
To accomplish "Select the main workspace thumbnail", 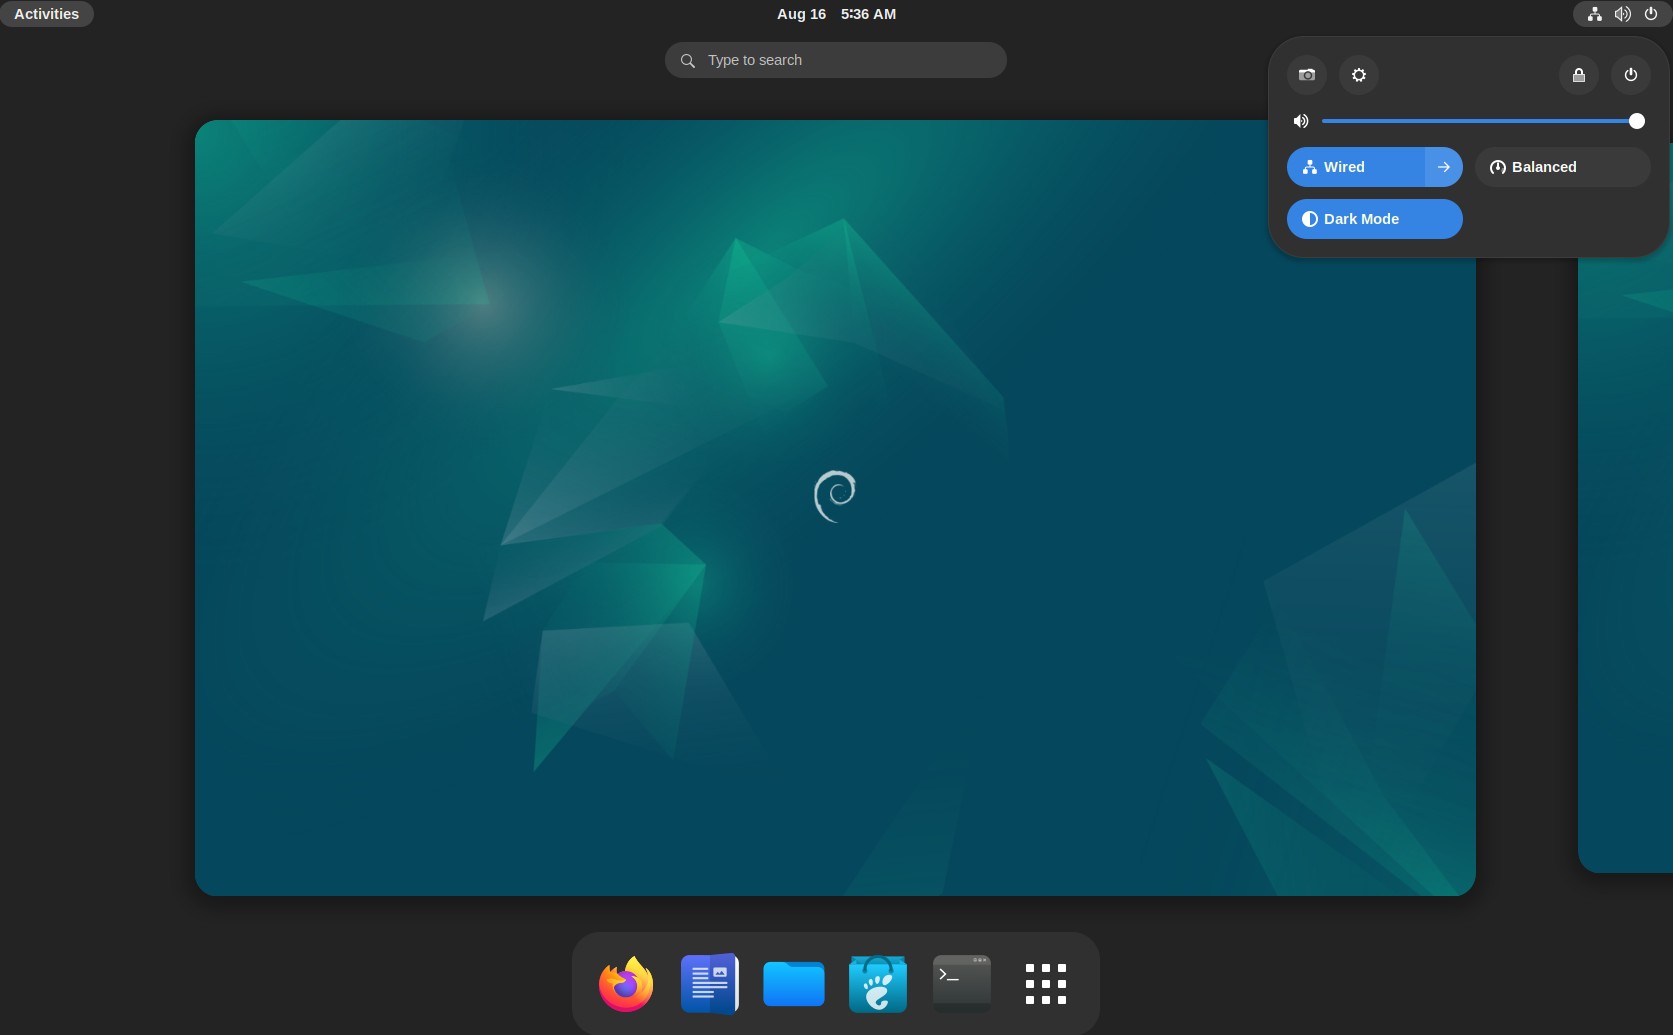I will pos(835,508).
